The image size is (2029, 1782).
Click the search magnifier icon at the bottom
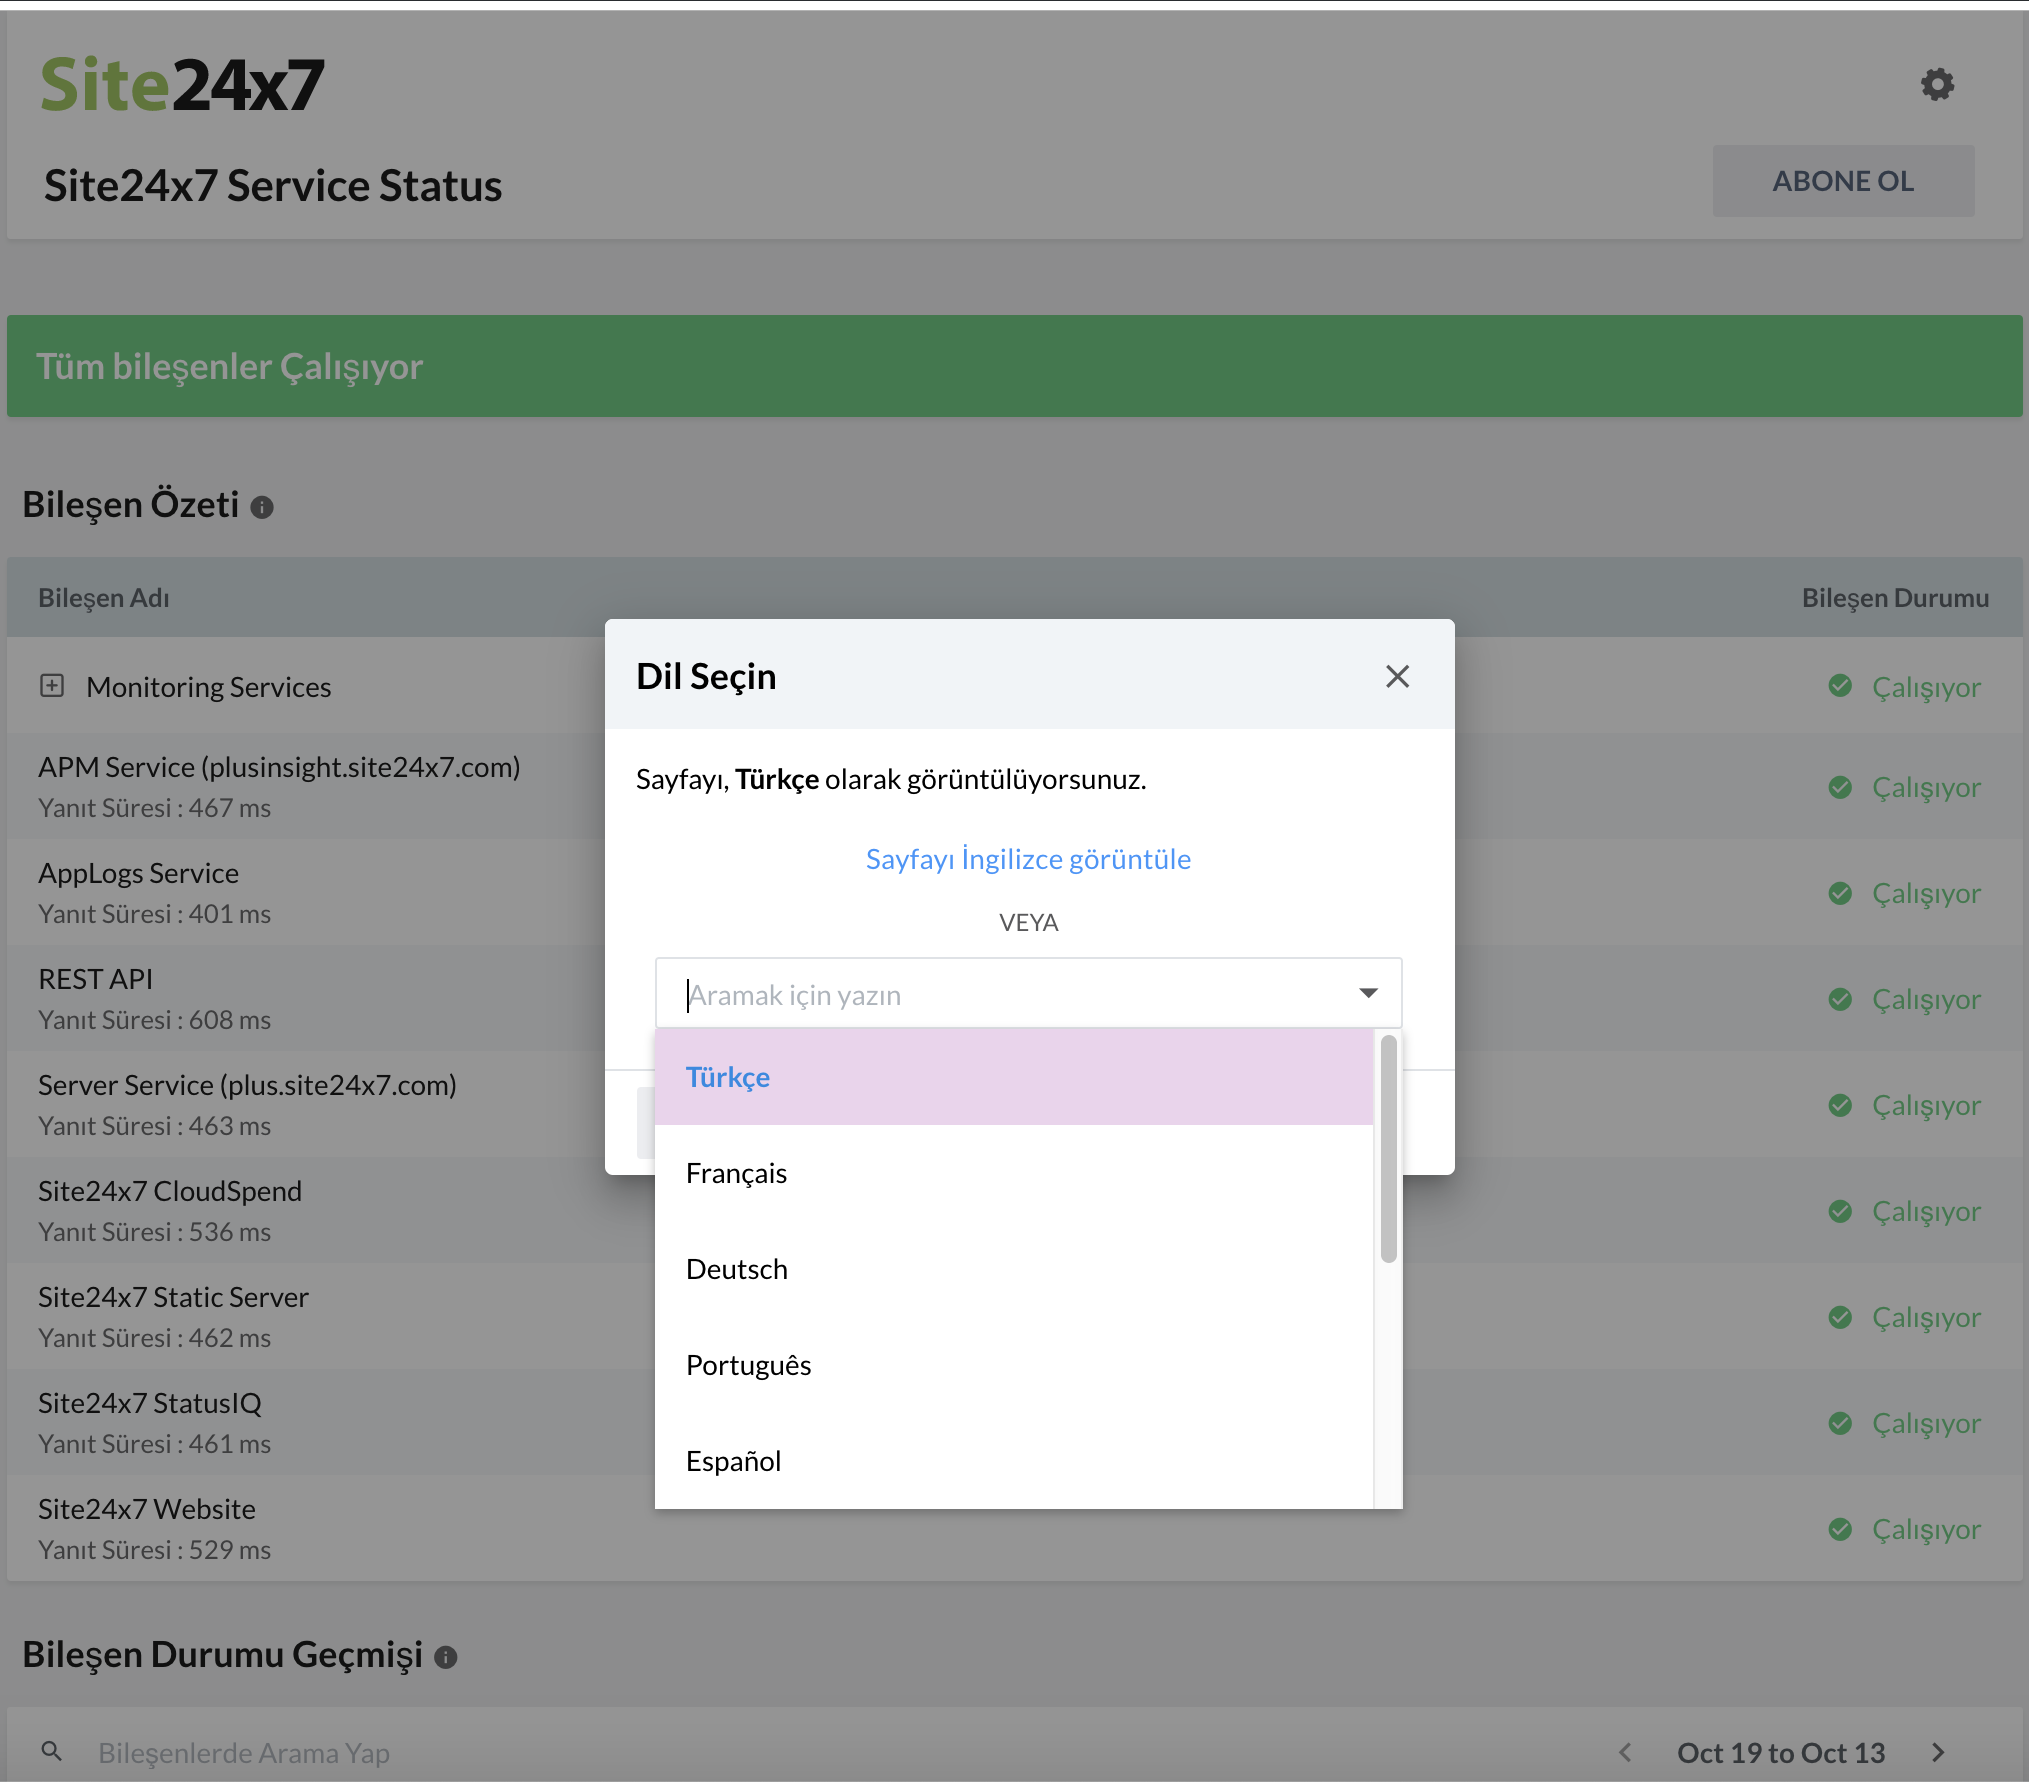[x=52, y=1752]
